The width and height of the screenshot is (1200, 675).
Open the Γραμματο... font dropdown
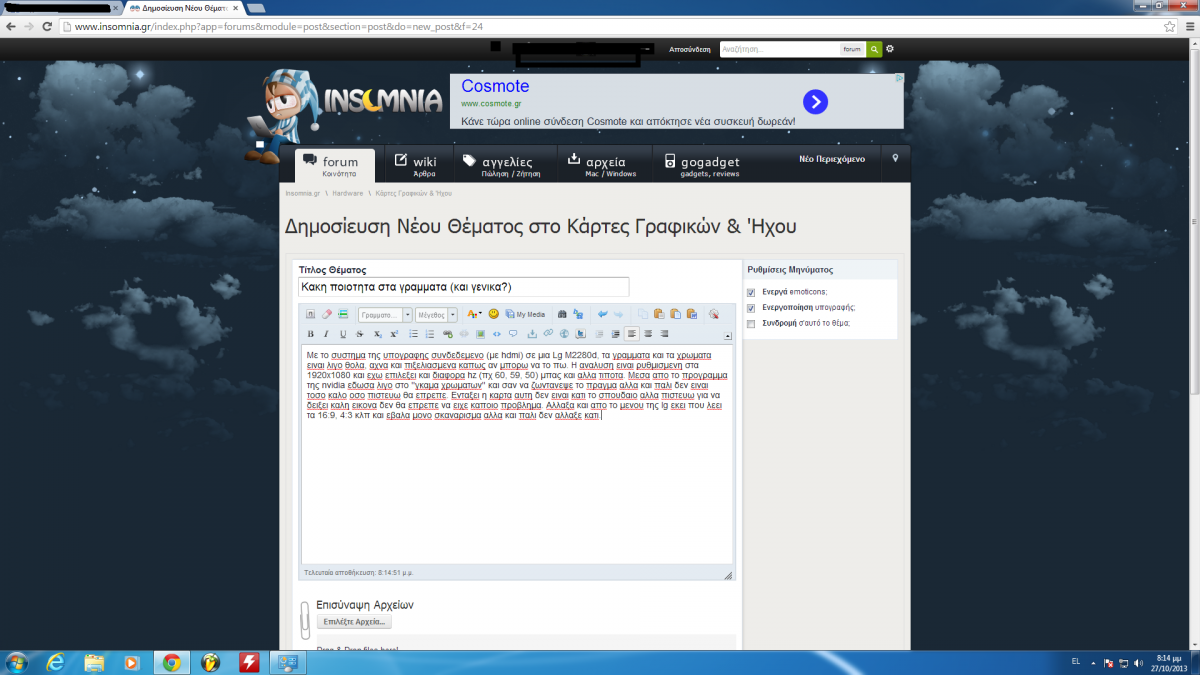[x=385, y=314]
